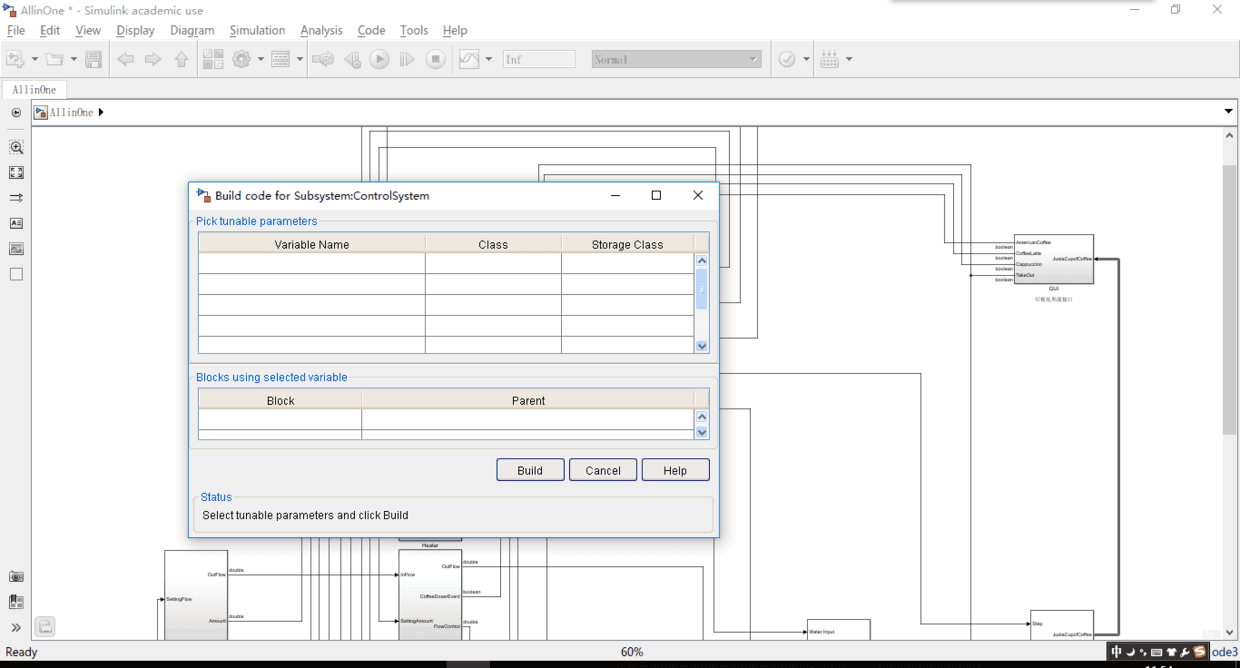Expand the dropdown next to the gear icon
The height and width of the screenshot is (668, 1240).
[260, 60]
